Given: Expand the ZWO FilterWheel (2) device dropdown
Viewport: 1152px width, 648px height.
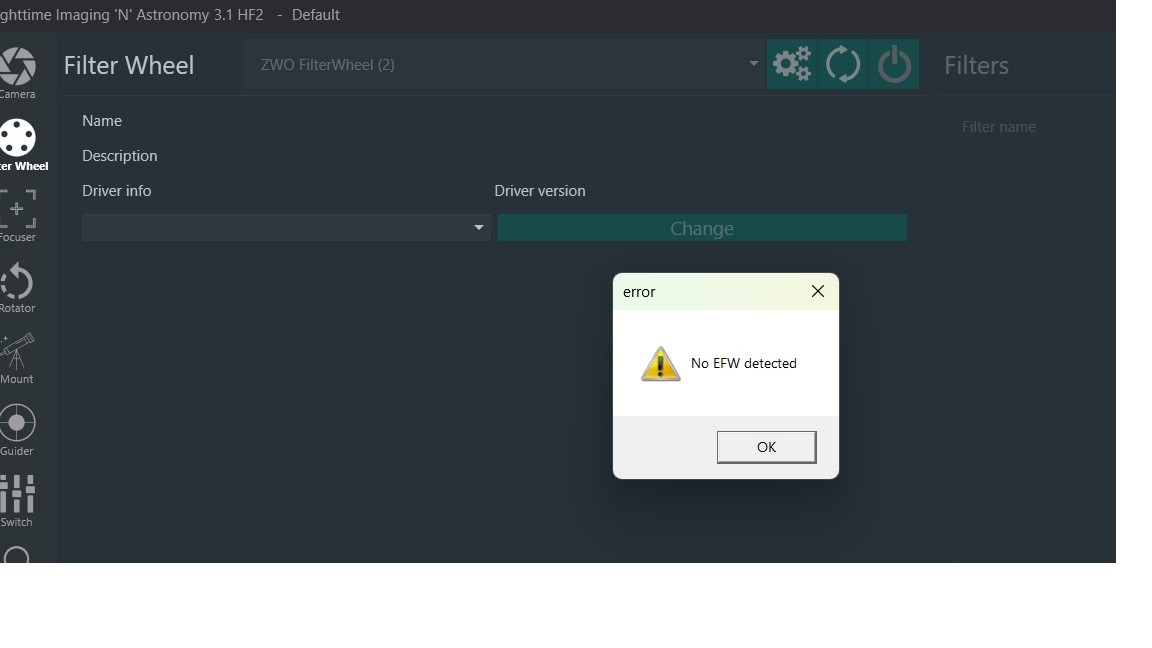Looking at the screenshot, I should [x=504, y=65].
